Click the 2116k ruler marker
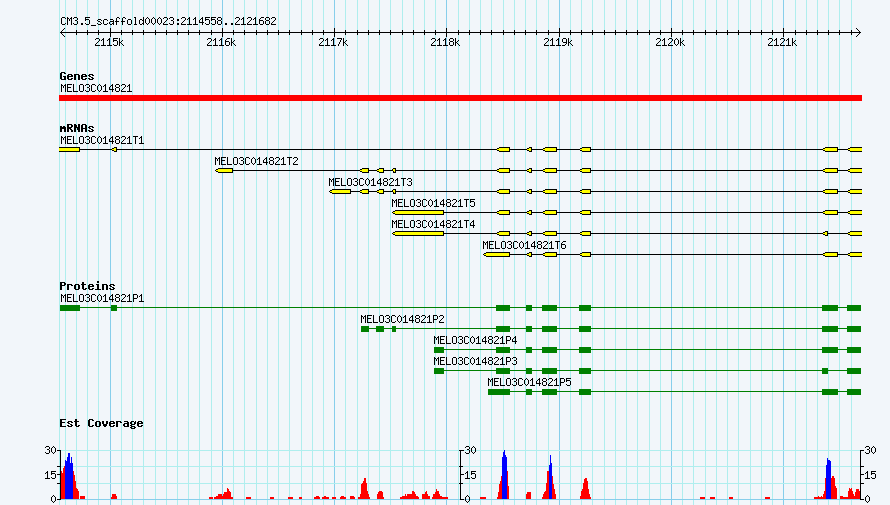Viewport: 890px width, 505px height. [x=221, y=43]
